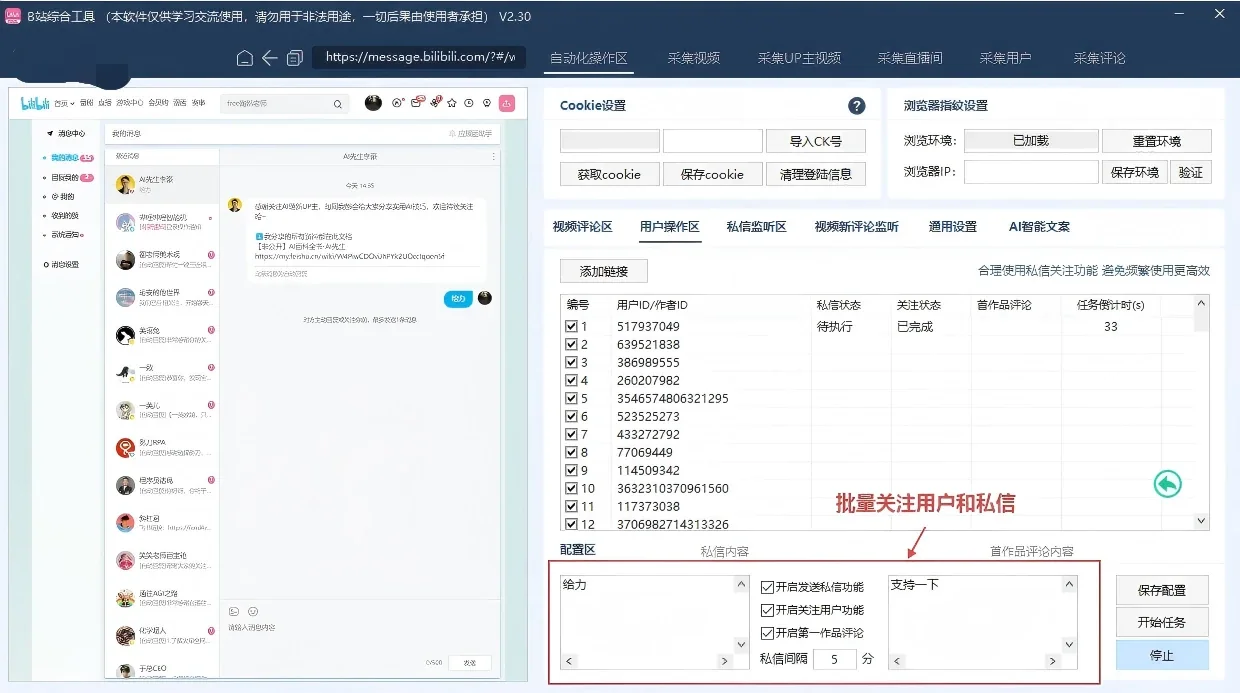Viewport: 1240px width, 693px height.
Task: Switch to 视频新评论监听 sub-tab
Action: point(856,227)
